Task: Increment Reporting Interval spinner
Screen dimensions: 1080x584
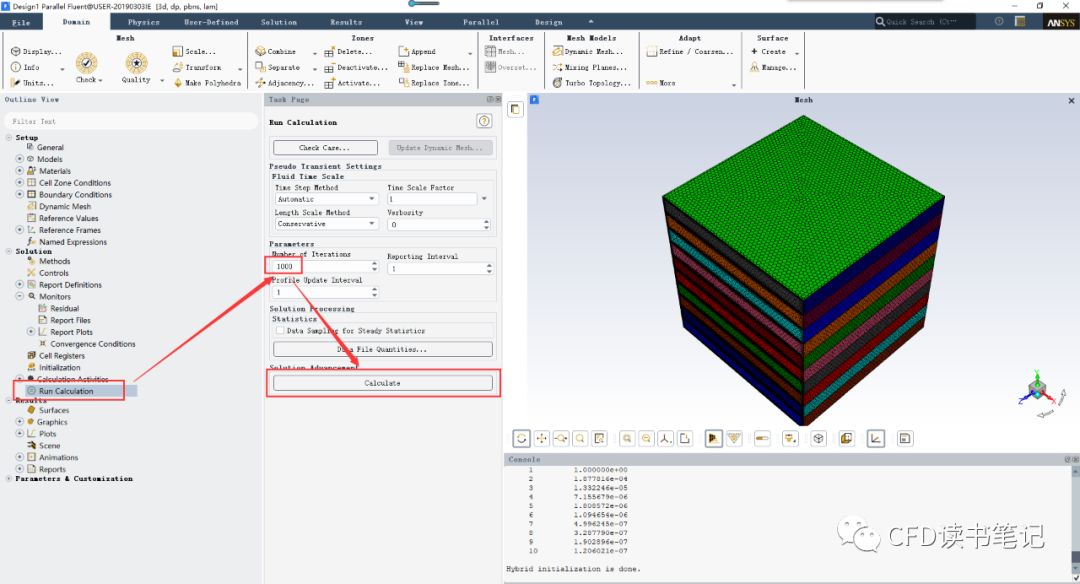Action: (x=490, y=266)
